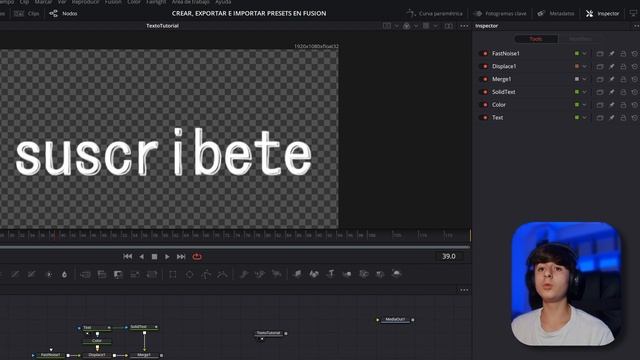
Task: Open FastNoise1 color tag dropdown arrow
Action: 584,53
